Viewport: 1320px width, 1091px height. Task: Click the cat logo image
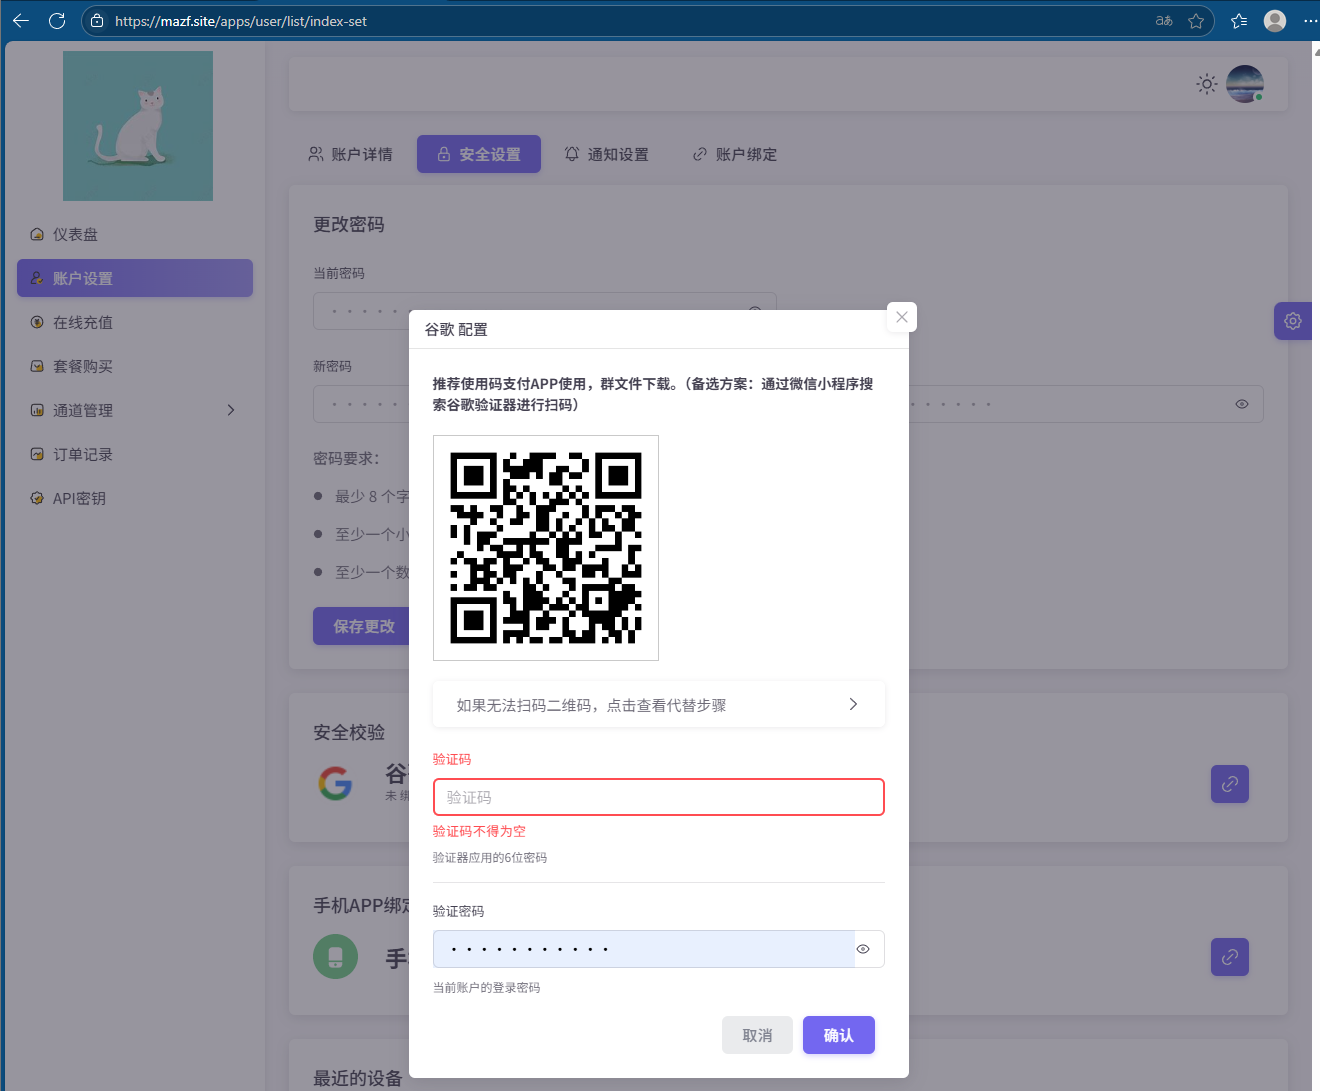click(x=138, y=126)
